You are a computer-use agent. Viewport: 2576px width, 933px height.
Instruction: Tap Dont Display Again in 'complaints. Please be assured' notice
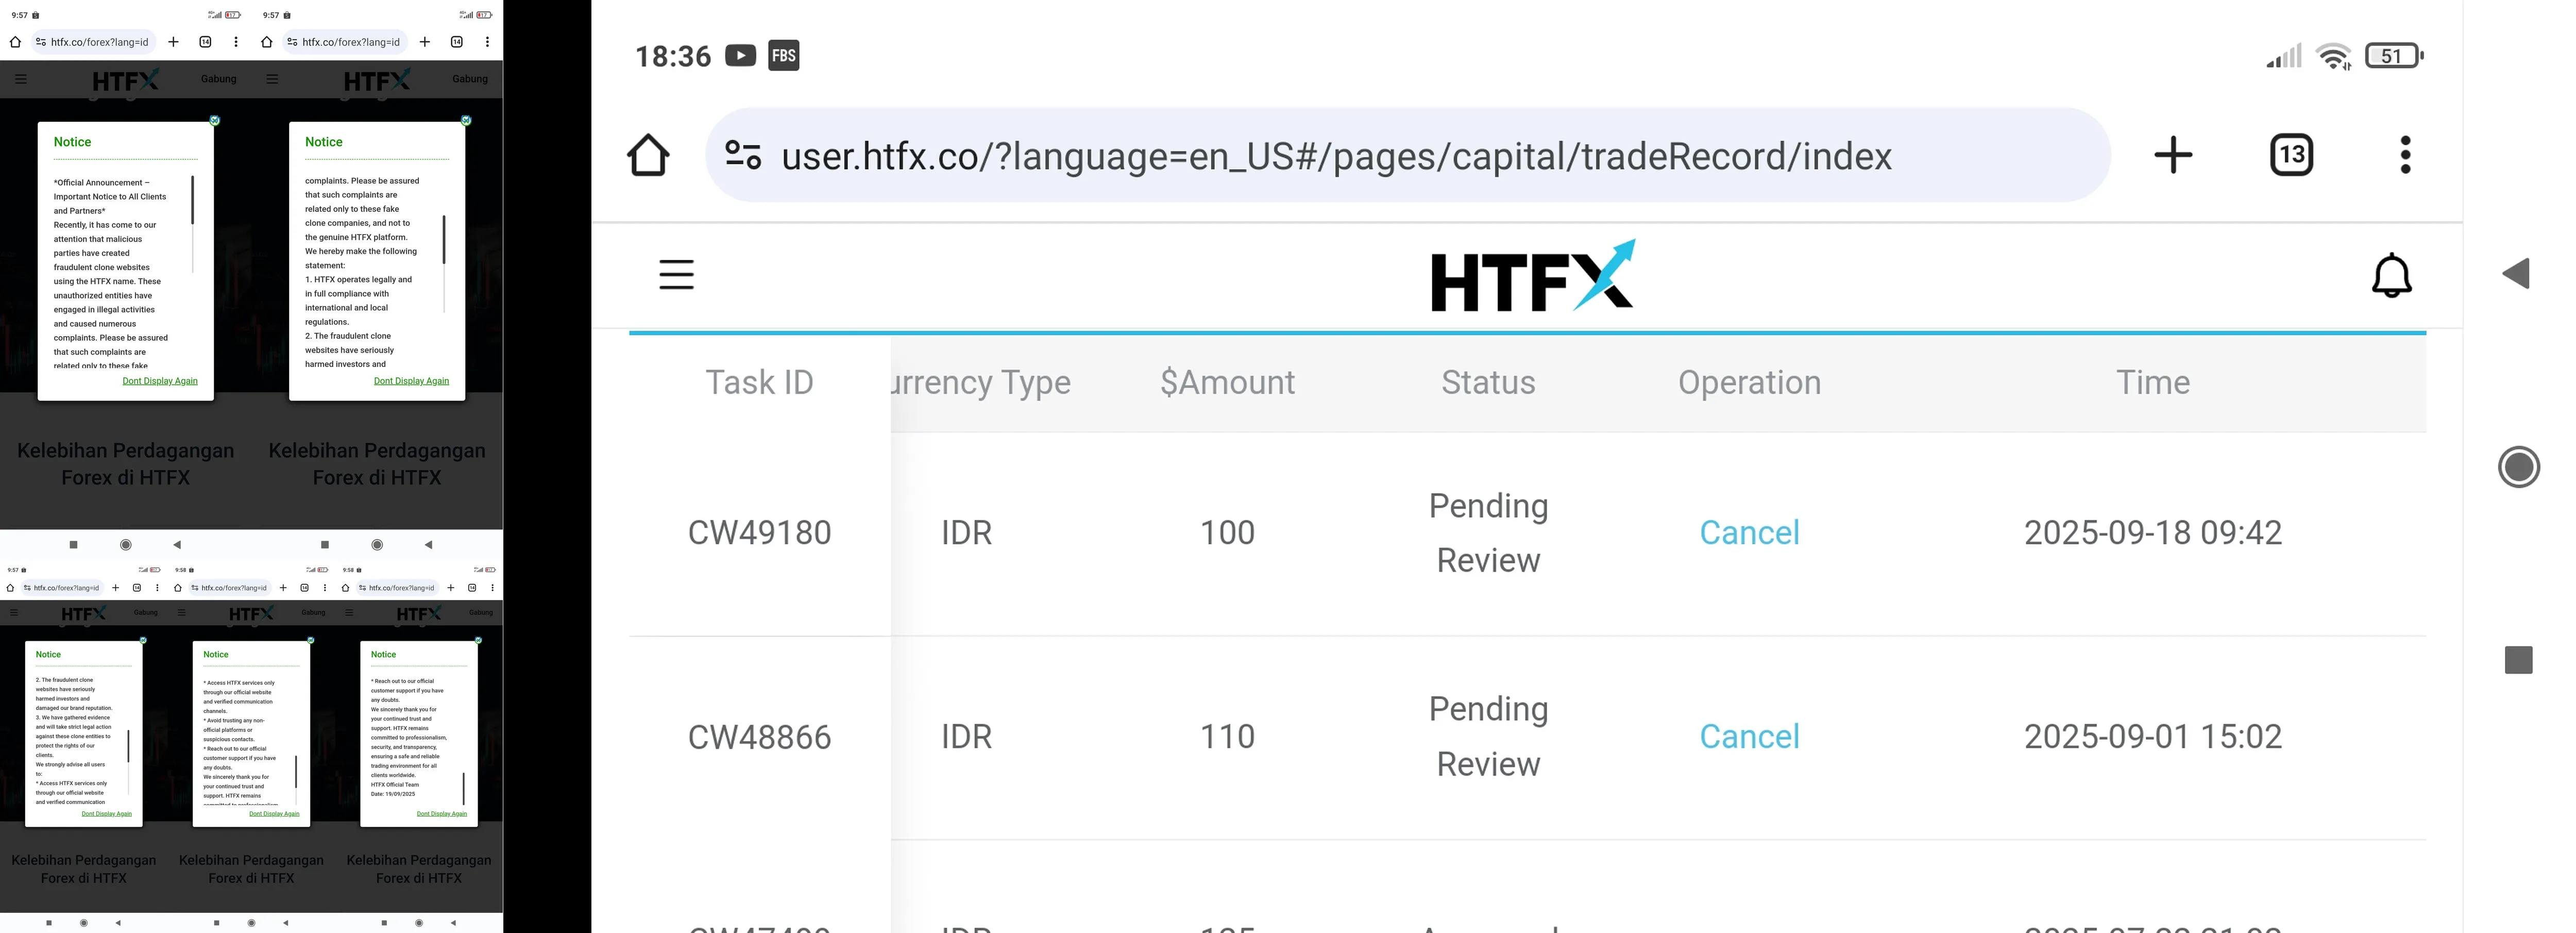[411, 381]
